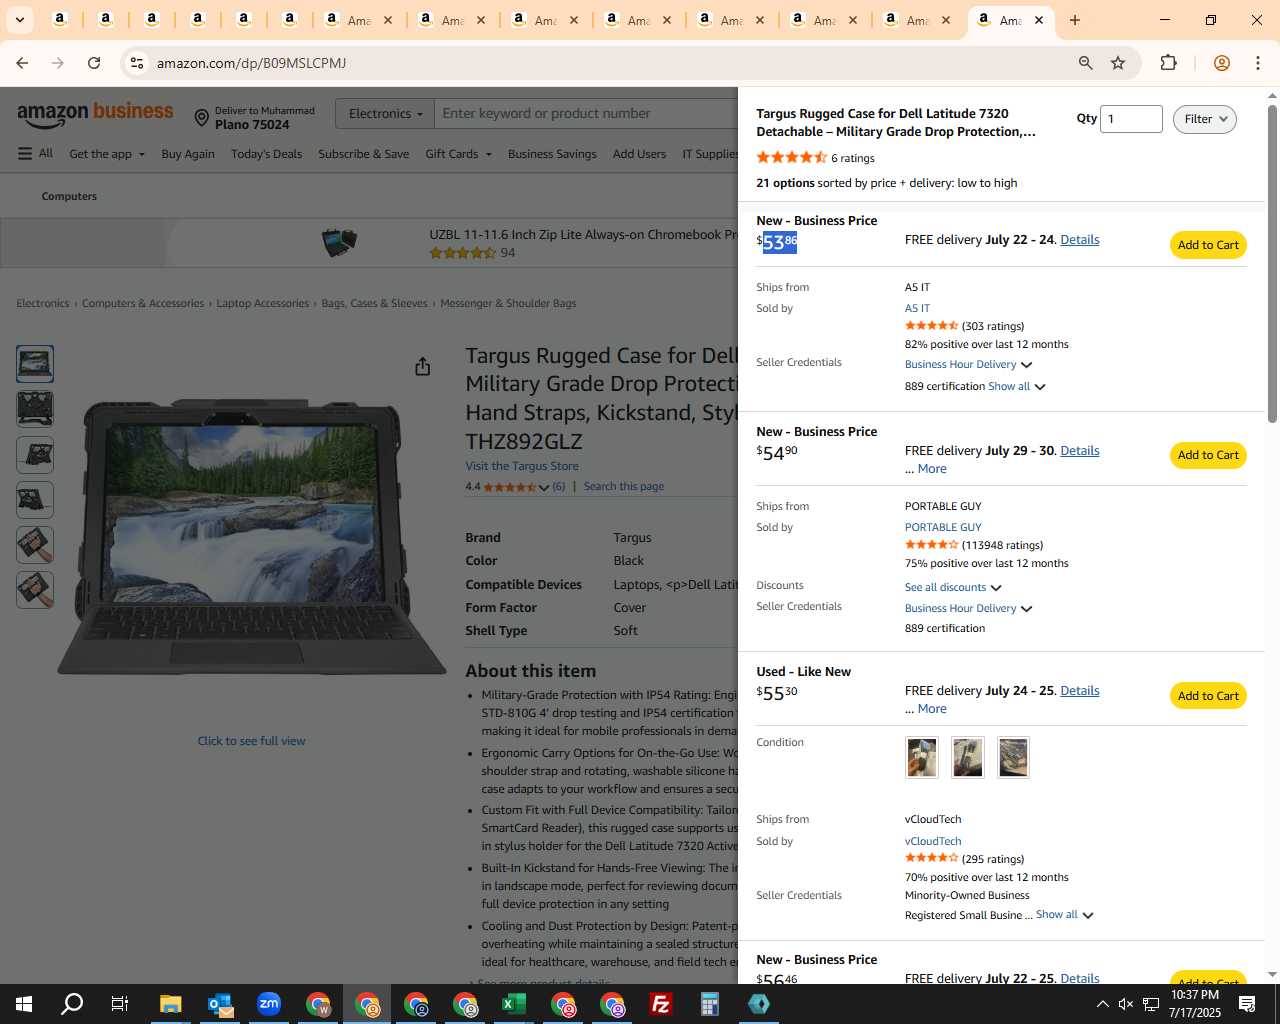Viewport: 1280px width, 1024px height.
Task: Open the Get the app dropdown
Action: (107, 154)
